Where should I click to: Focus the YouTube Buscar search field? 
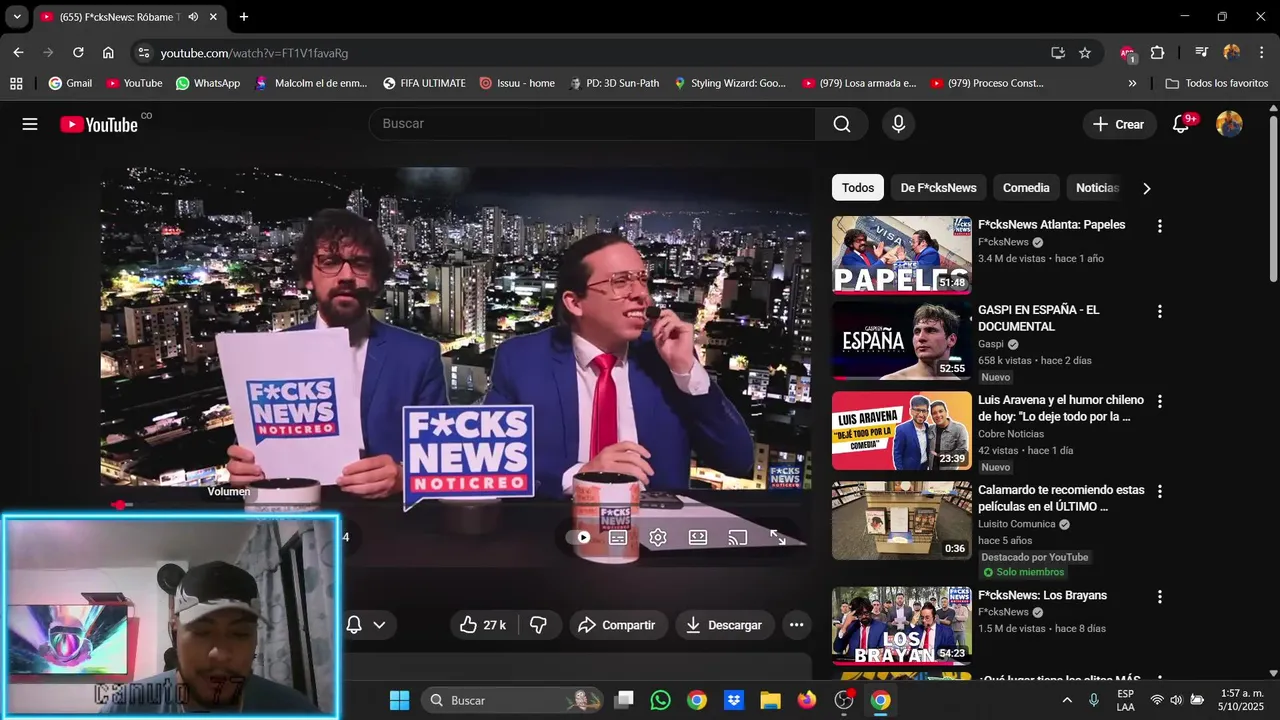click(x=592, y=124)
